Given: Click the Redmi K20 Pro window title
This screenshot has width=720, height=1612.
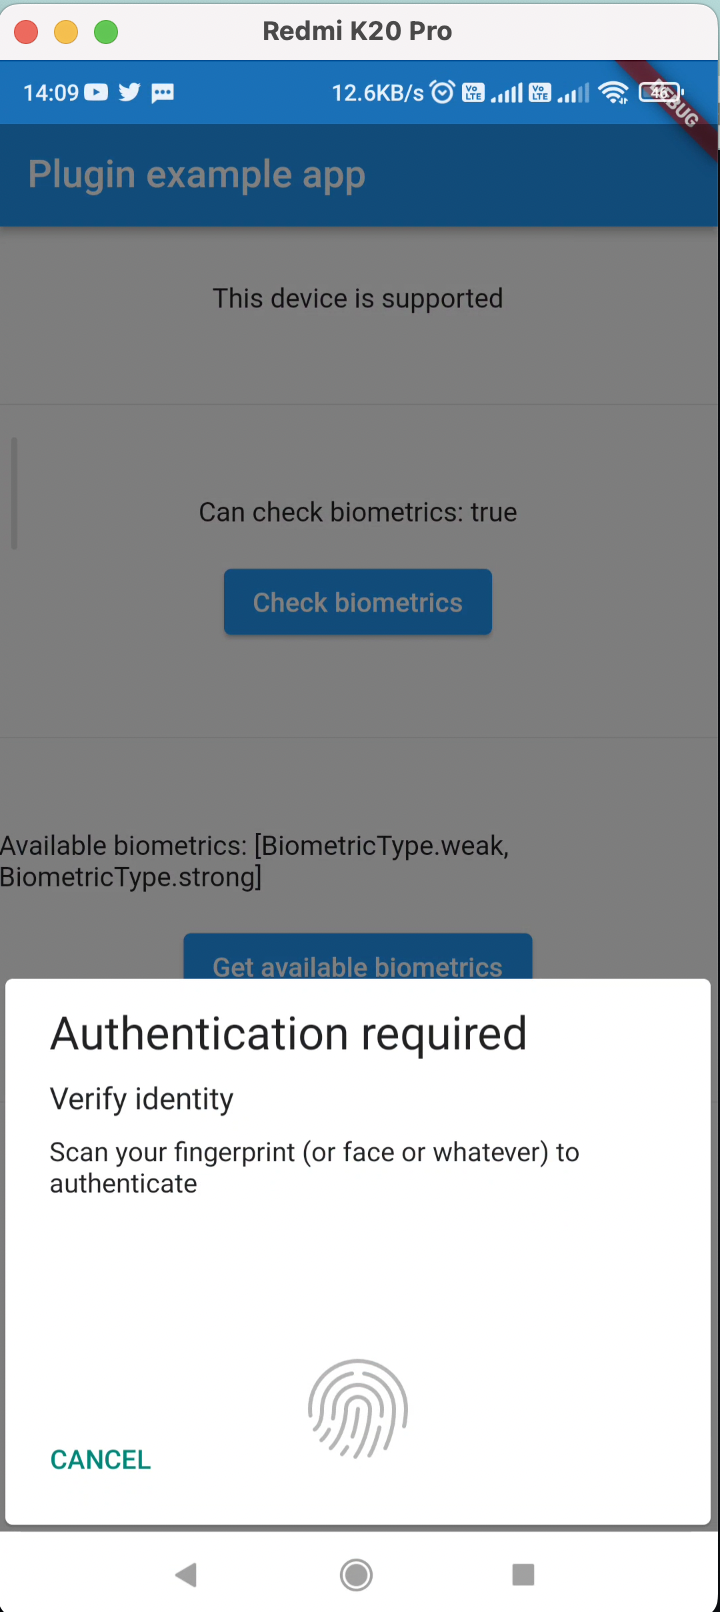Looking at the screenshot, I should tap(357, 31).
